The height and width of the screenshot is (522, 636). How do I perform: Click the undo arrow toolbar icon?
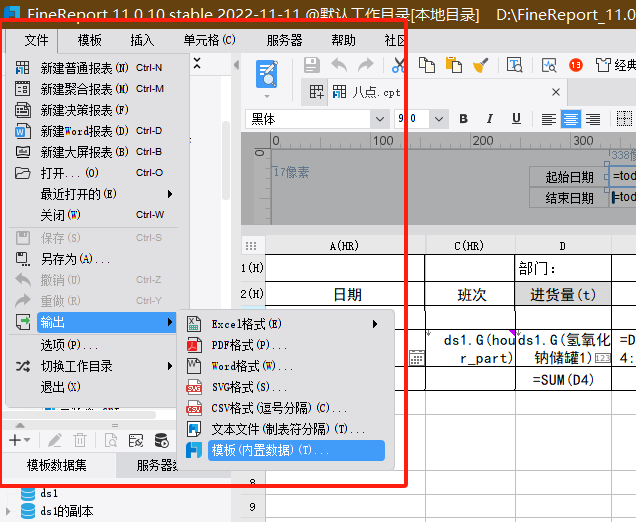pos(339,65)
